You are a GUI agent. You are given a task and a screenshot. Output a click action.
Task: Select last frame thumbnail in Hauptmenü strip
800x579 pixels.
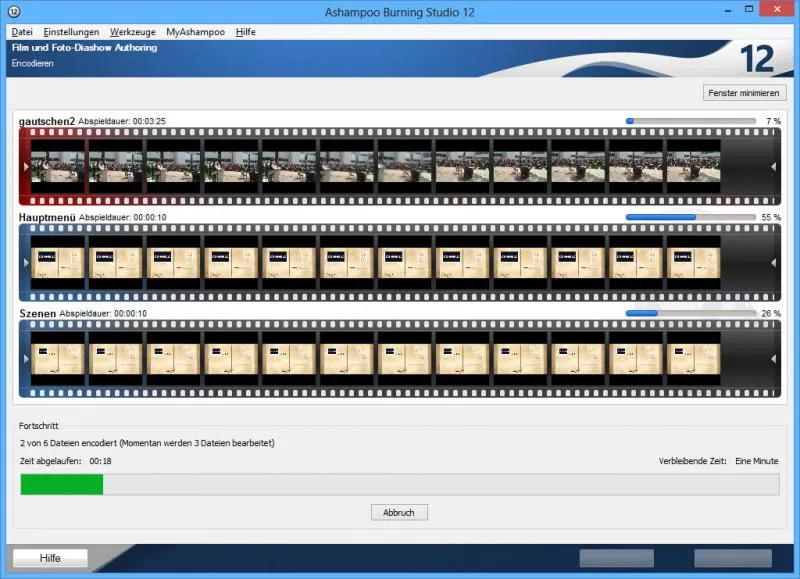pyautogui.click(x=693, y=263)
